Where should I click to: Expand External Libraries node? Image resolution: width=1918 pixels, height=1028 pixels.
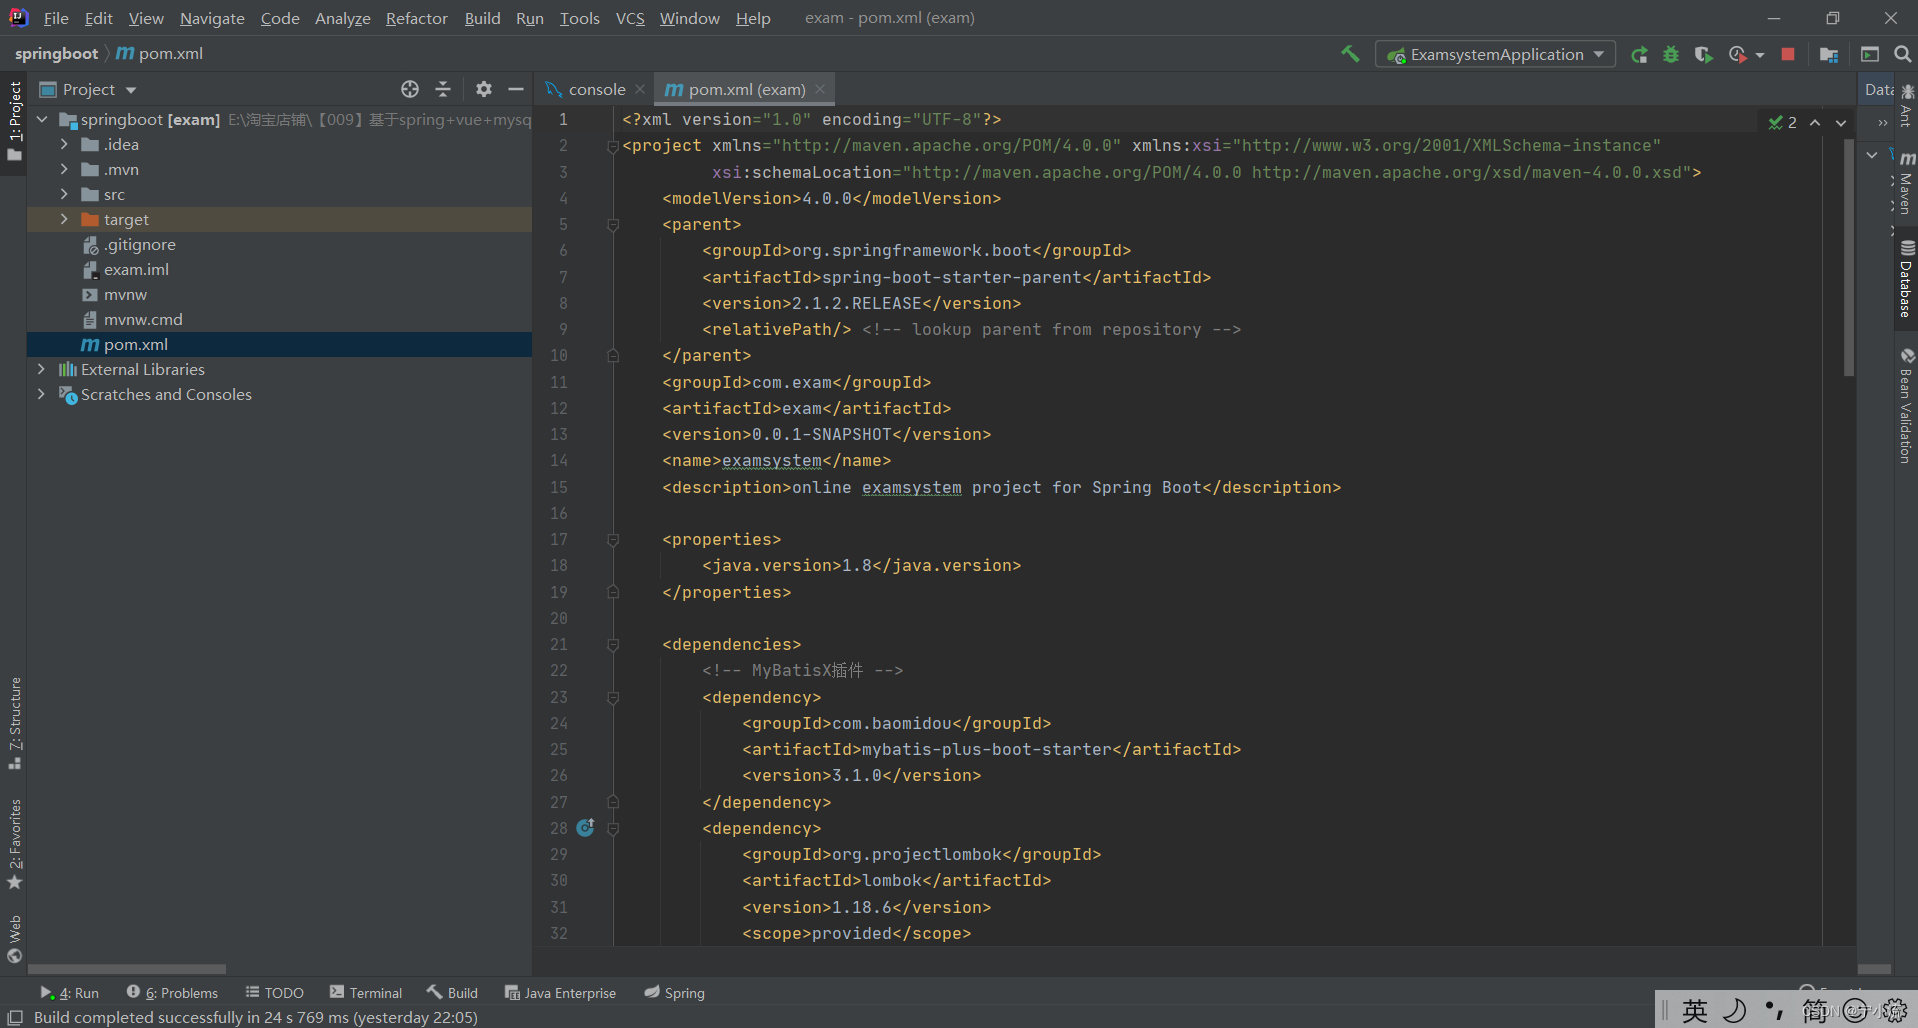pos(41,369)
